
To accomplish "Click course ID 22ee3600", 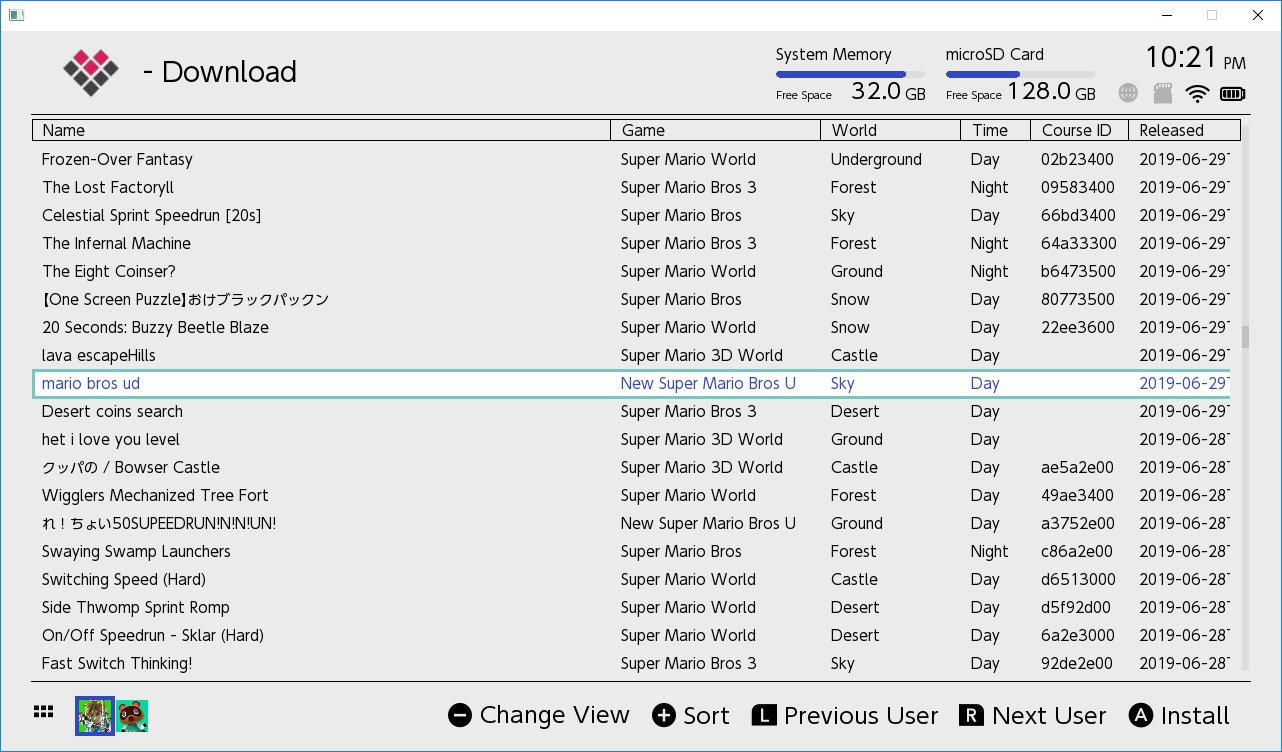I will point(1077,327).
